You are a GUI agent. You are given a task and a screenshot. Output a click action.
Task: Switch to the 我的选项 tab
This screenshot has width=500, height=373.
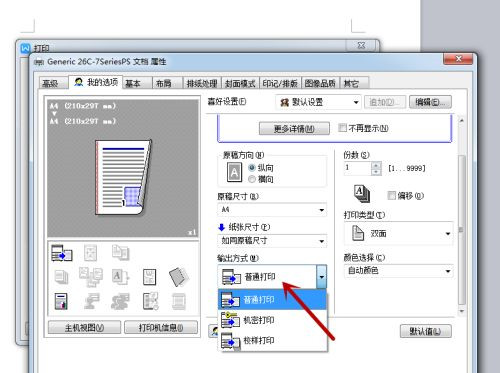click(96, 82)
